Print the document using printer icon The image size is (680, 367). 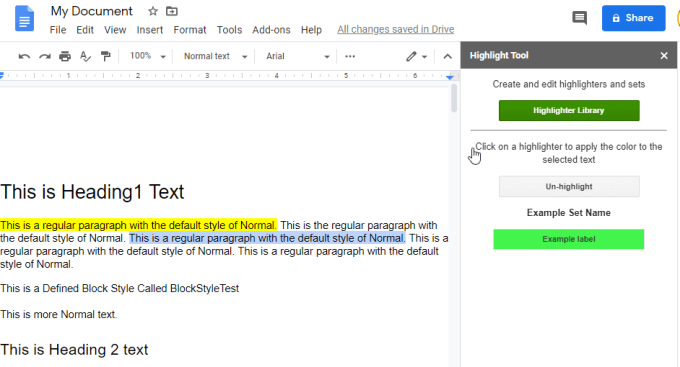coord(65,56)
